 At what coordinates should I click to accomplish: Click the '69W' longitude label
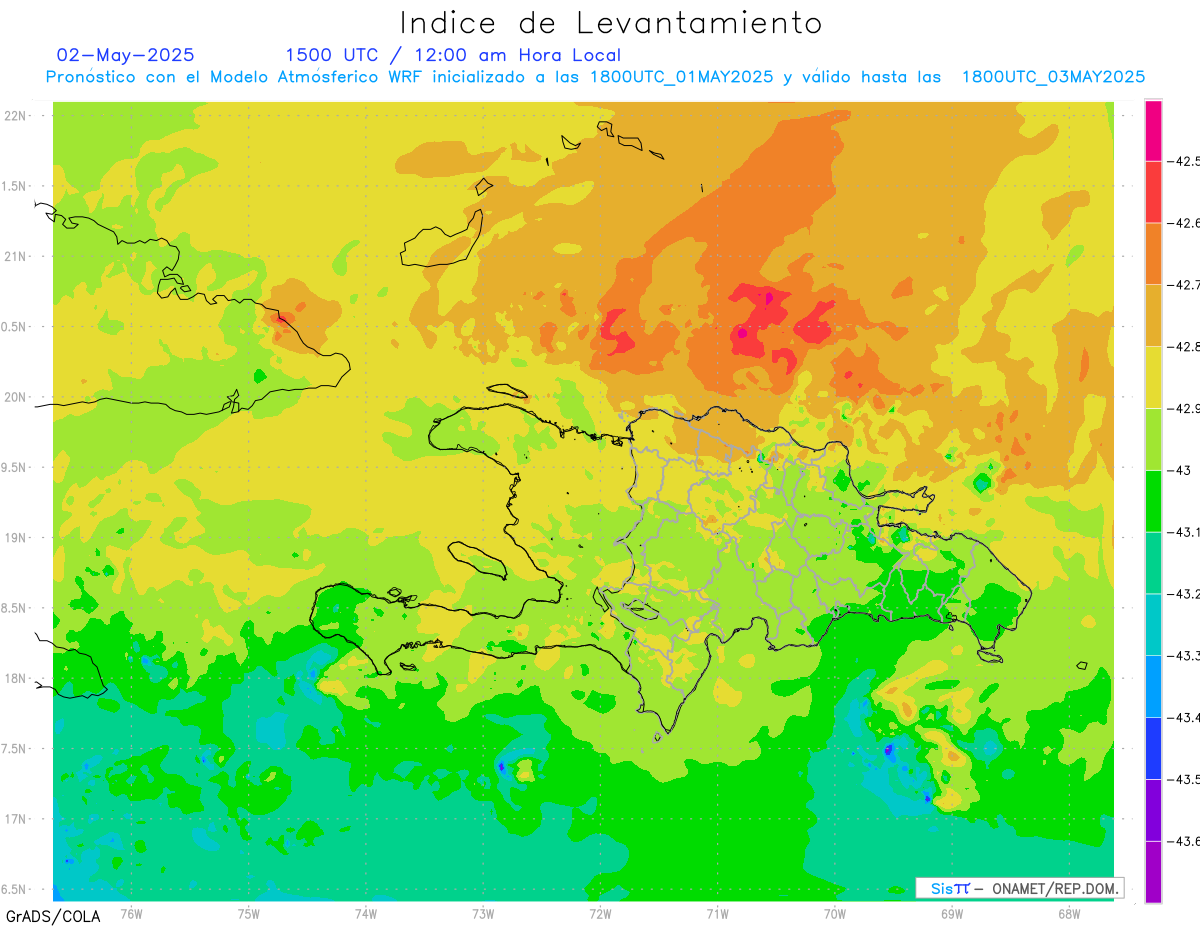952,913
